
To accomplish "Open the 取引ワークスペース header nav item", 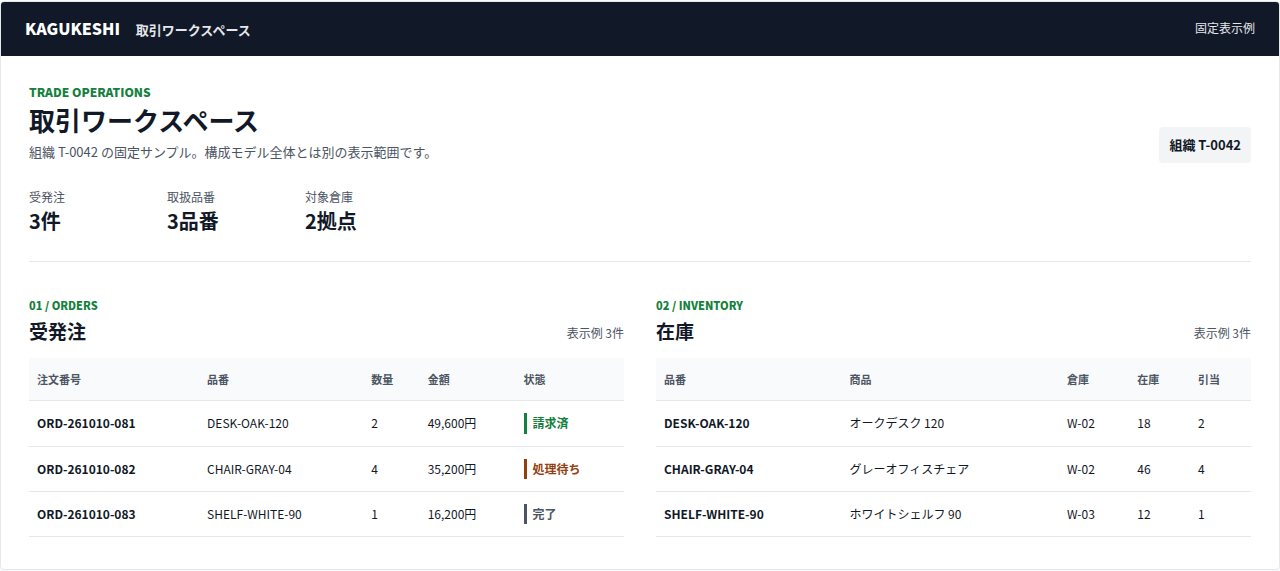I will pyautogui.click(x=193, y=30).
